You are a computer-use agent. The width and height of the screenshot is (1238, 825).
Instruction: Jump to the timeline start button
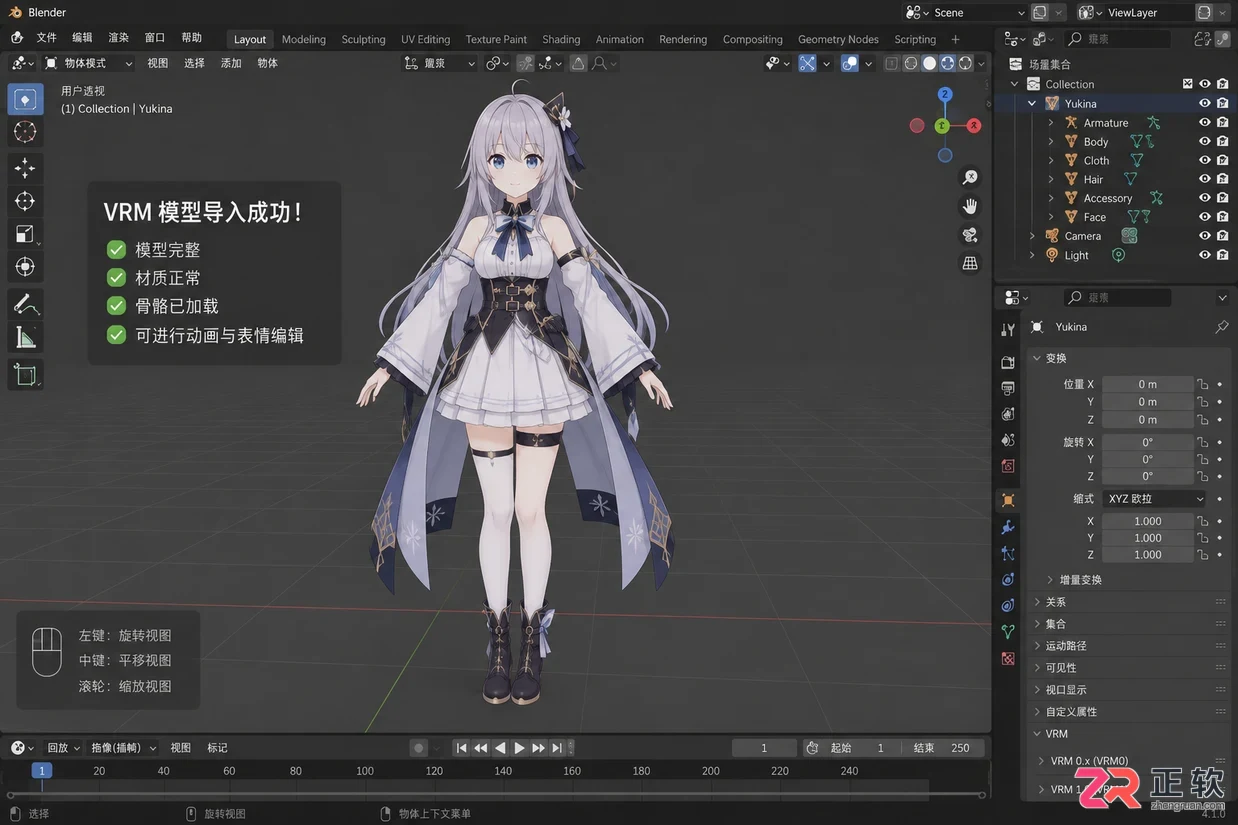tap(461, 748)
